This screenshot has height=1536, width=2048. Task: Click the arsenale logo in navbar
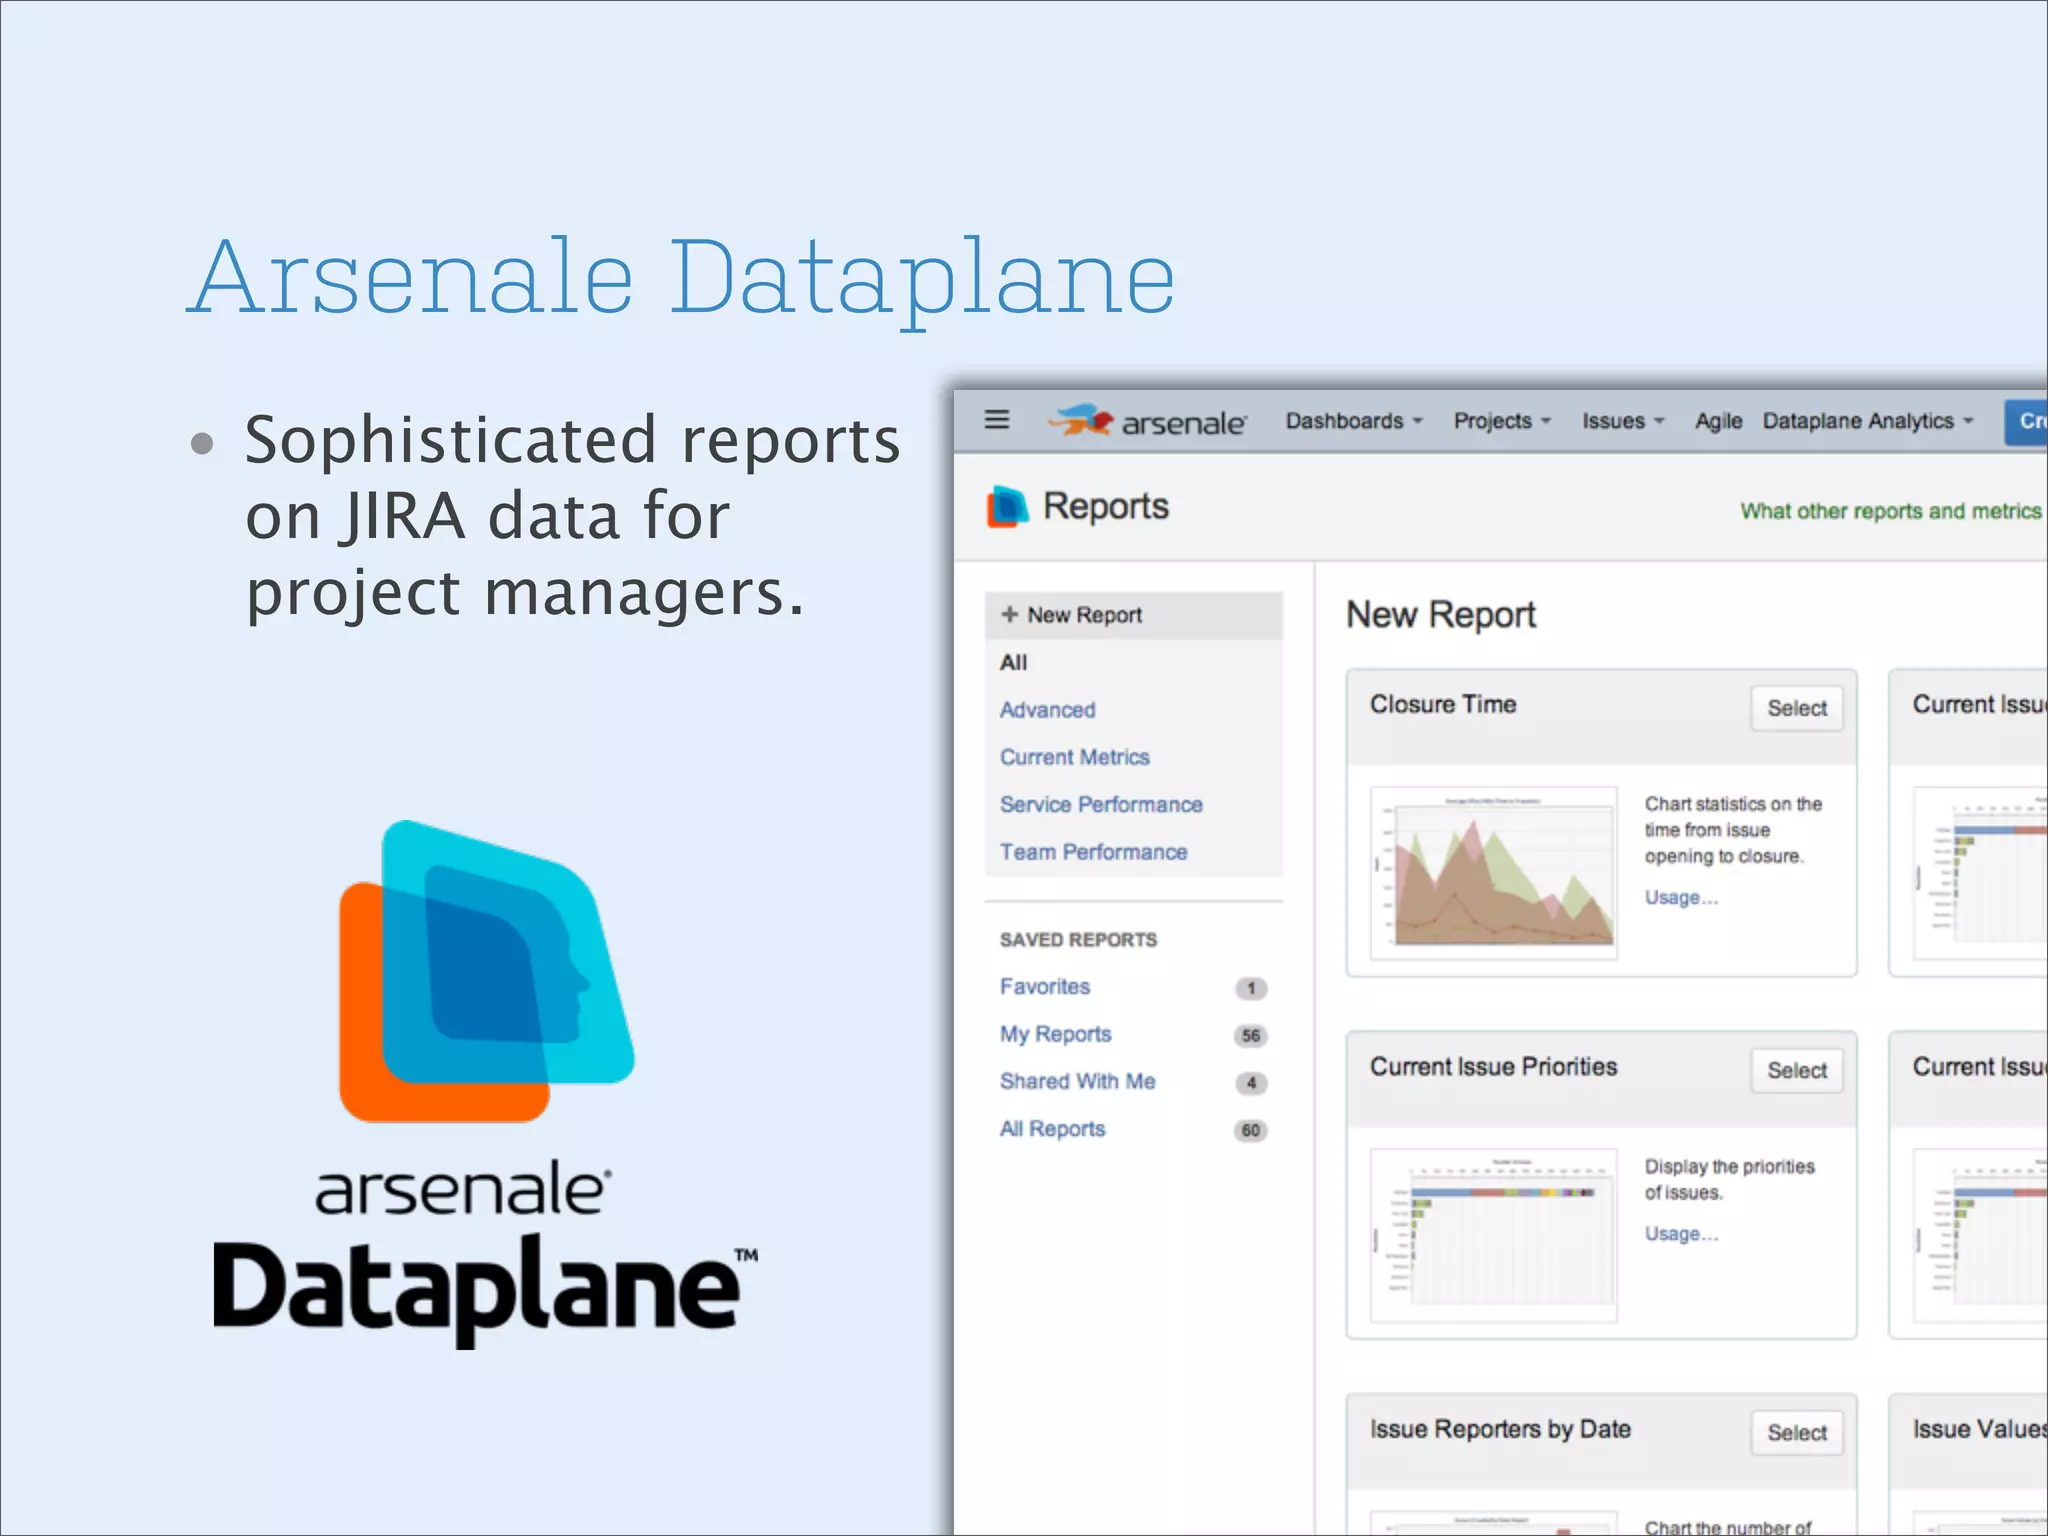point(1147,422)
